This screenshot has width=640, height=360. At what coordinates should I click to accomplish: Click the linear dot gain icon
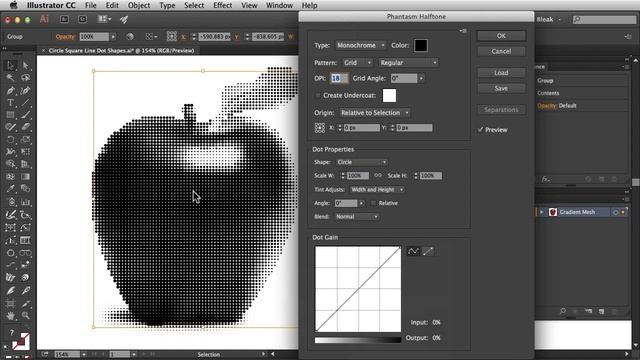click(x=428, y=251)
